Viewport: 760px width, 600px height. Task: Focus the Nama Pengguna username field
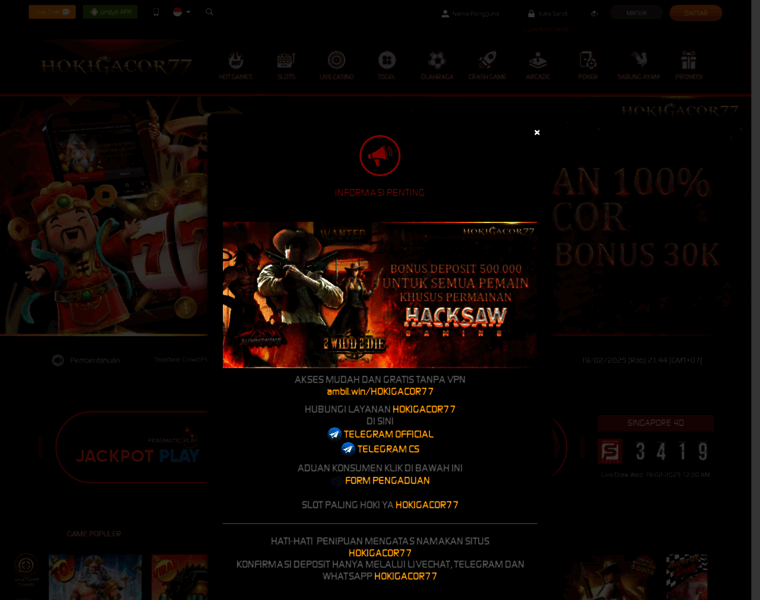474,14
